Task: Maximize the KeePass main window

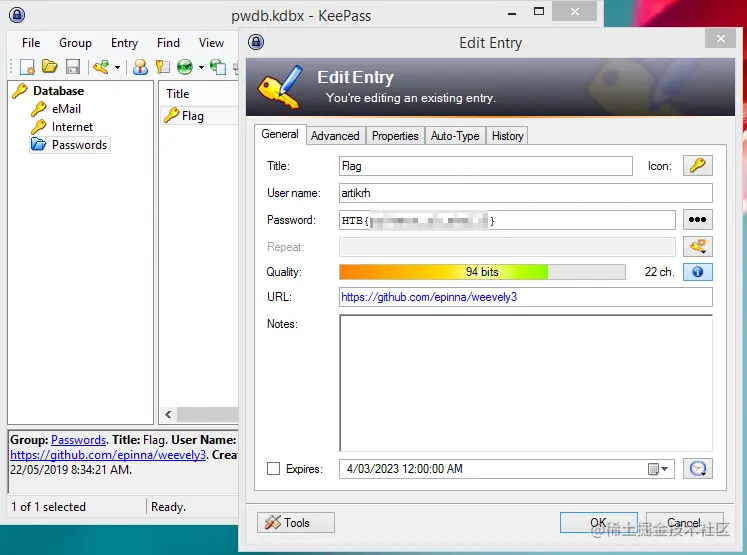Action: (539, 11)
